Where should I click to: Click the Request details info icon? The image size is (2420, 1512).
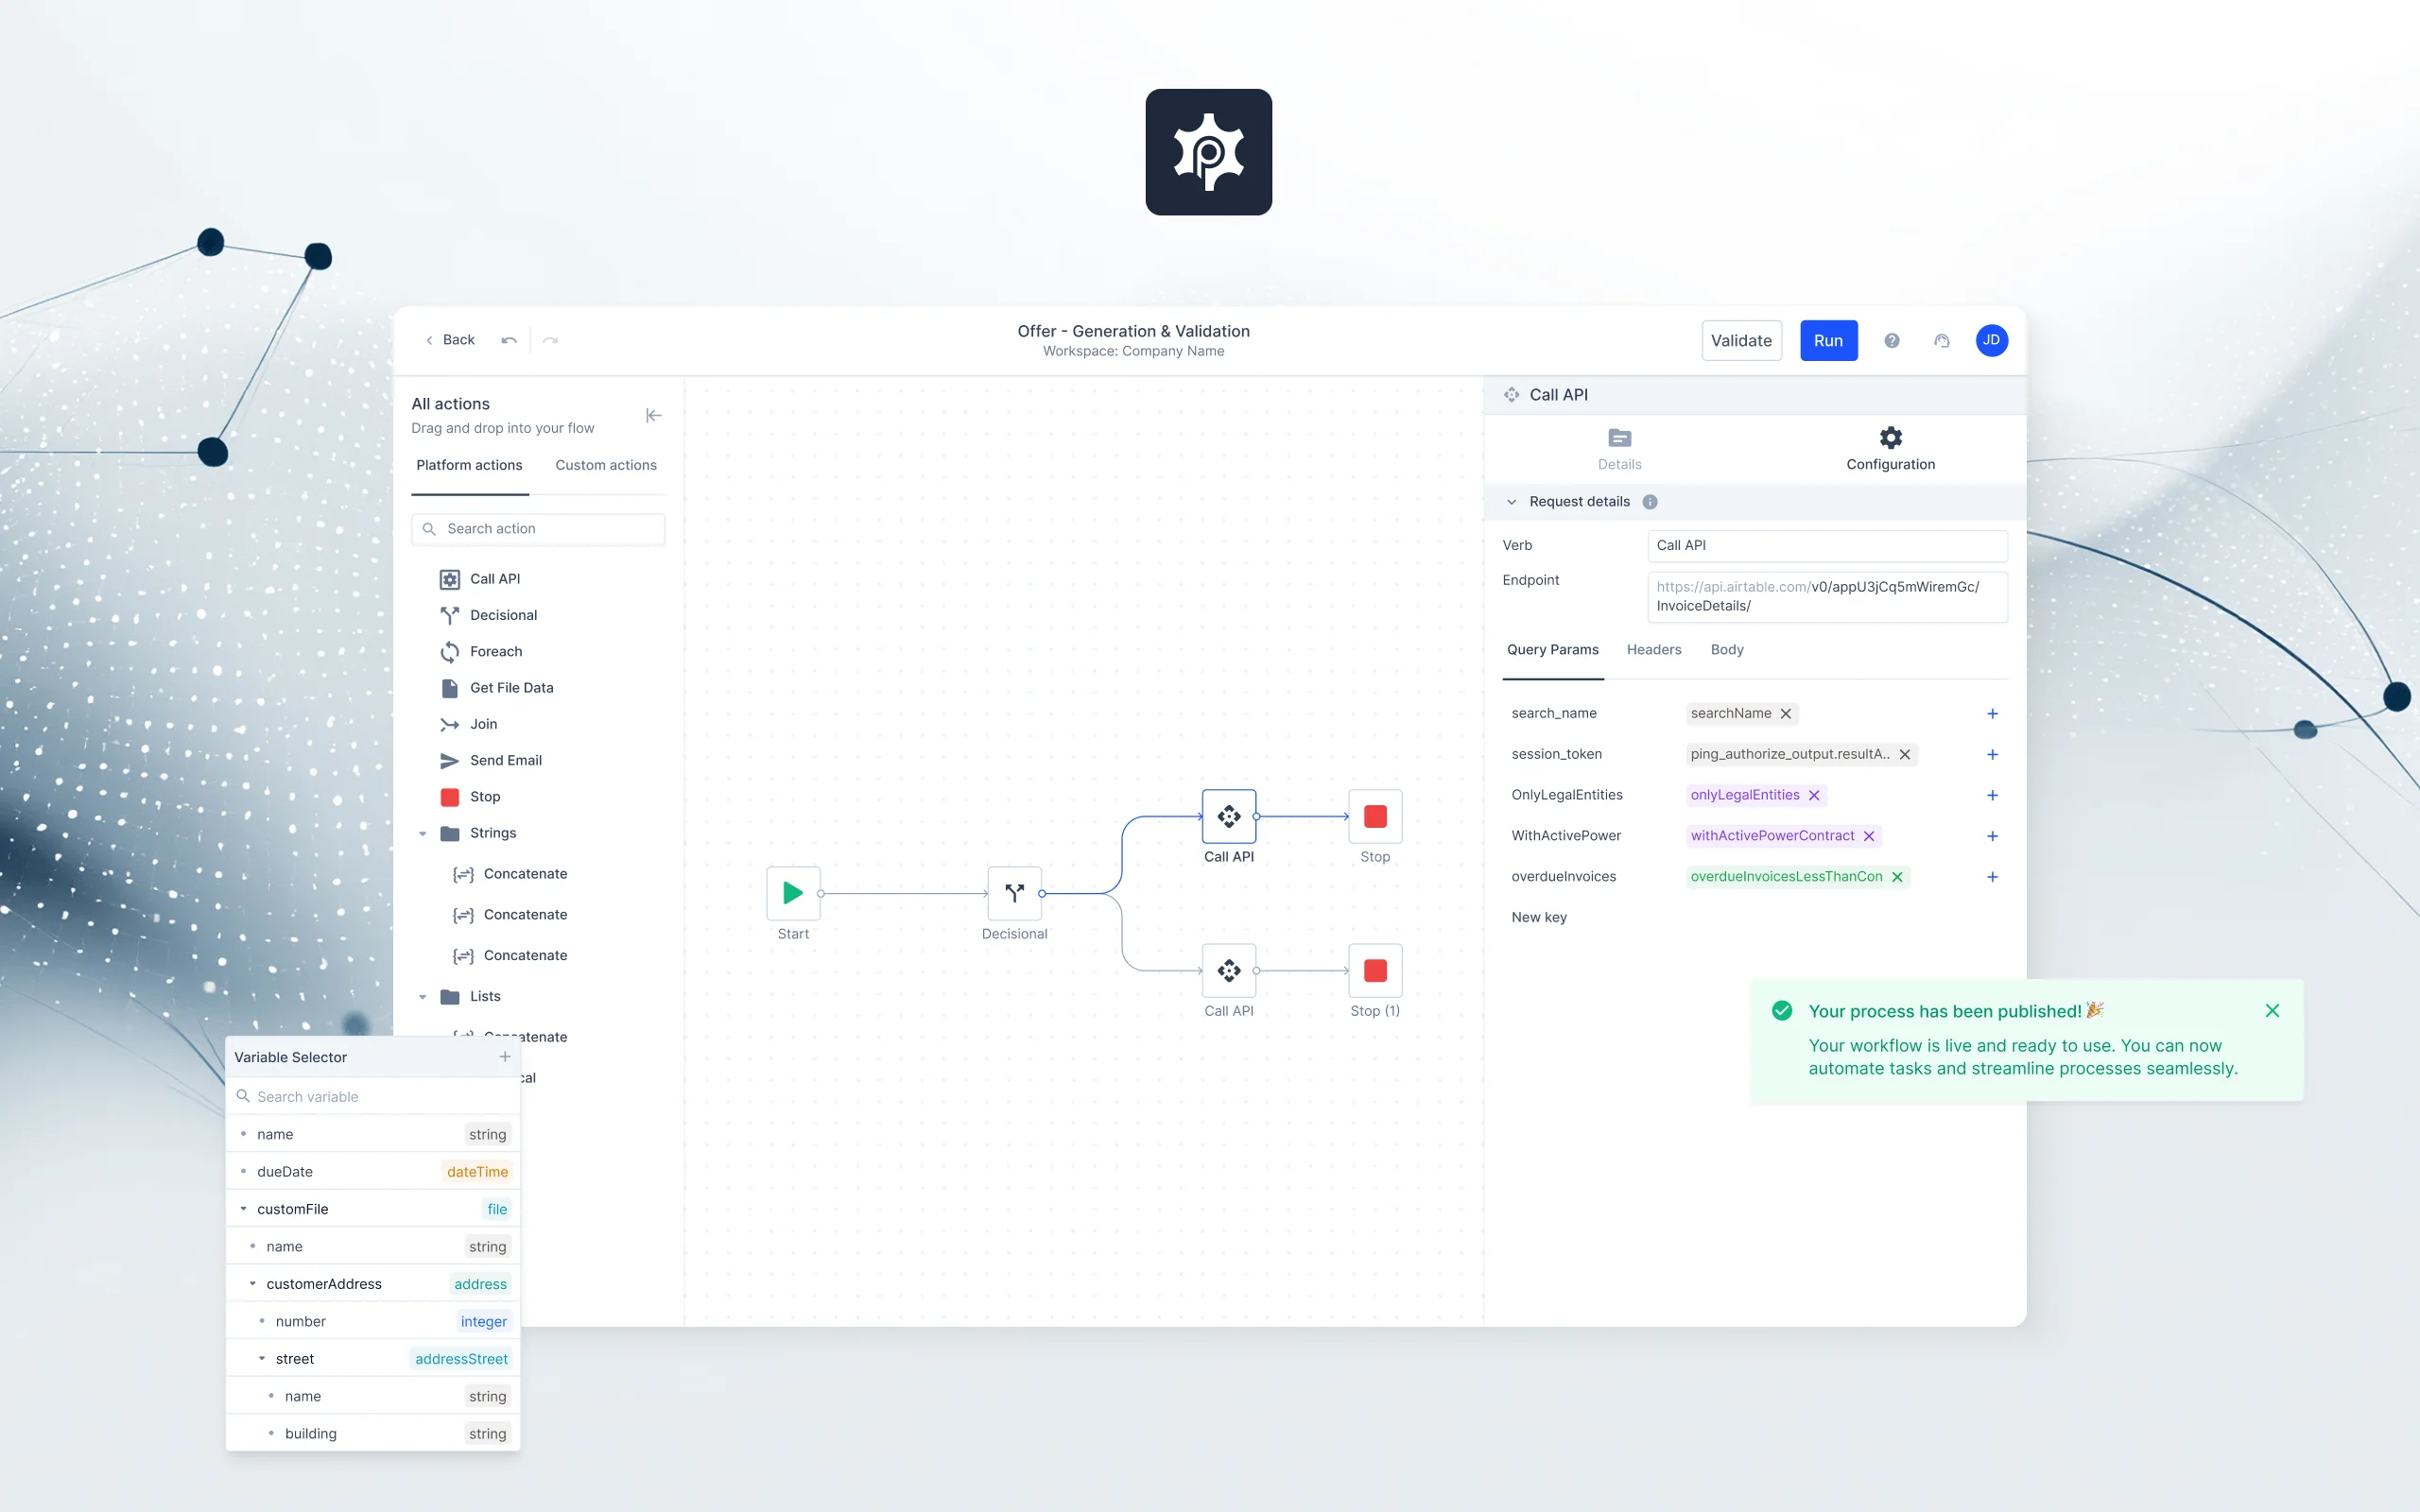pyautogui.click(x=1650, y=502)
